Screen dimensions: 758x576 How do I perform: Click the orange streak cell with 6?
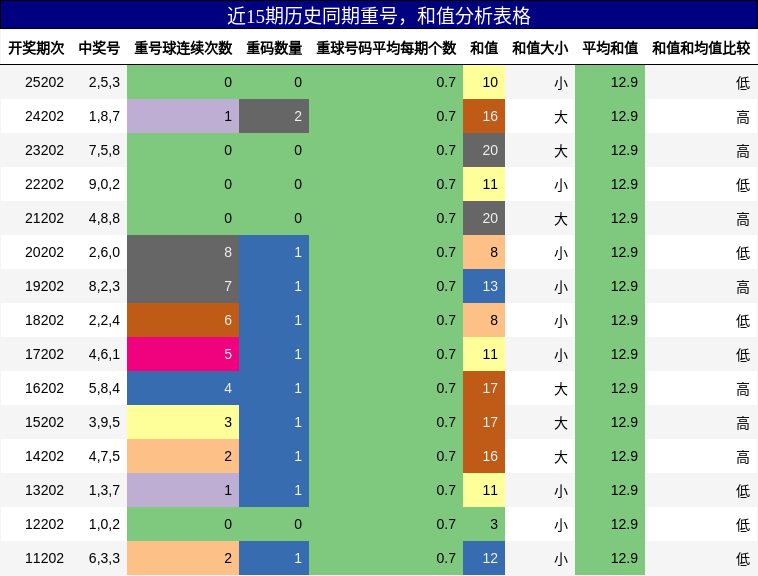(183, 320)
